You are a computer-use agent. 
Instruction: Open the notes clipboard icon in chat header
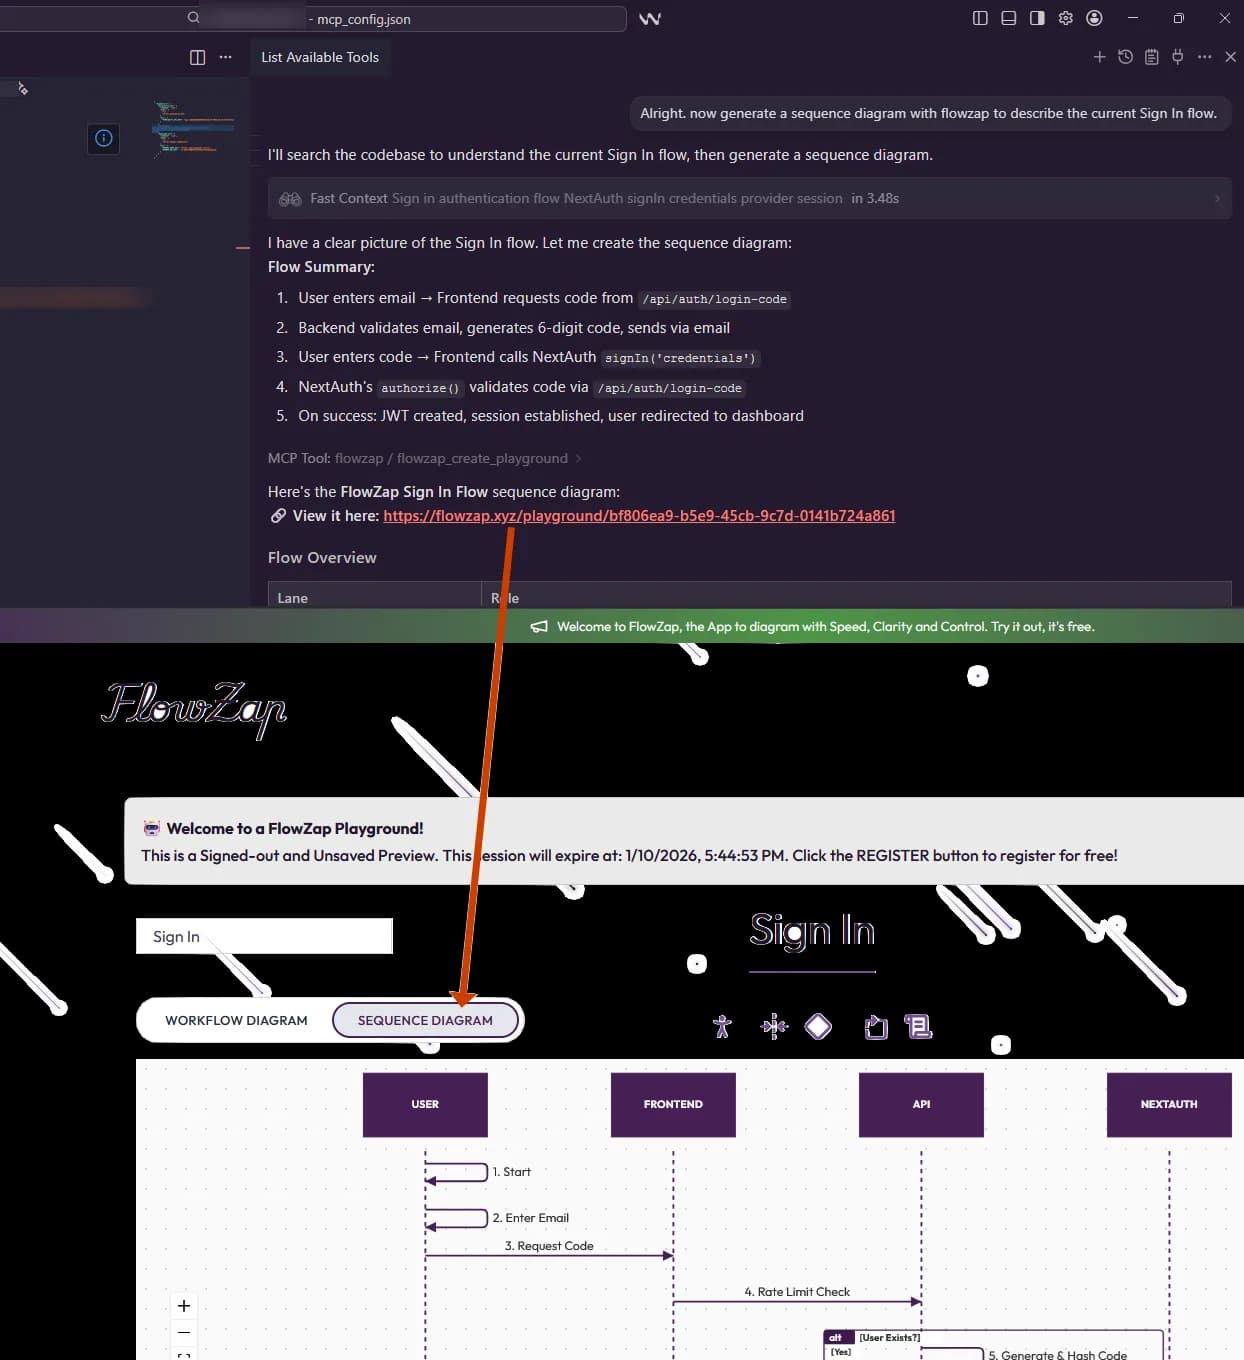[x=1152, y=57]
